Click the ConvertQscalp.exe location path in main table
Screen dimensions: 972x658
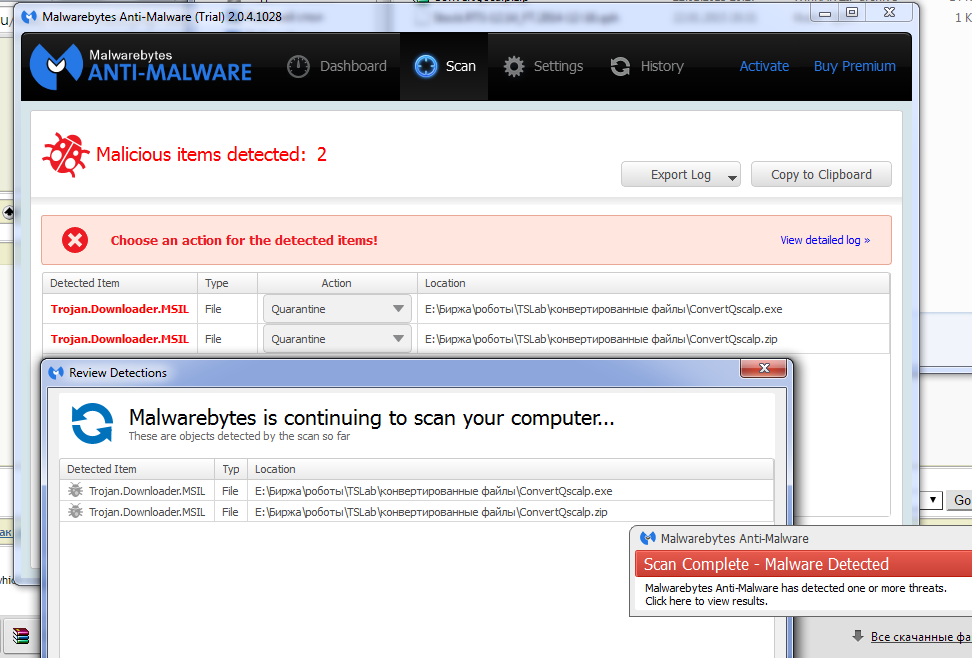click(x=603, y=309)
